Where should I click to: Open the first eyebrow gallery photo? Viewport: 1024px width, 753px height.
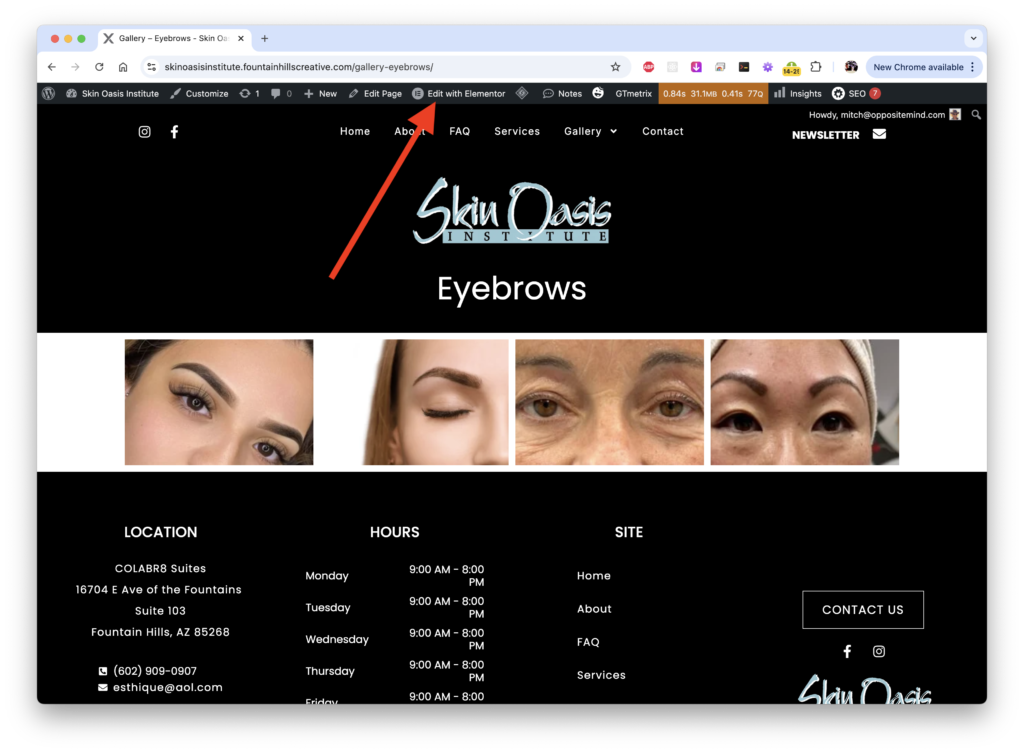[x=219, y=402]
